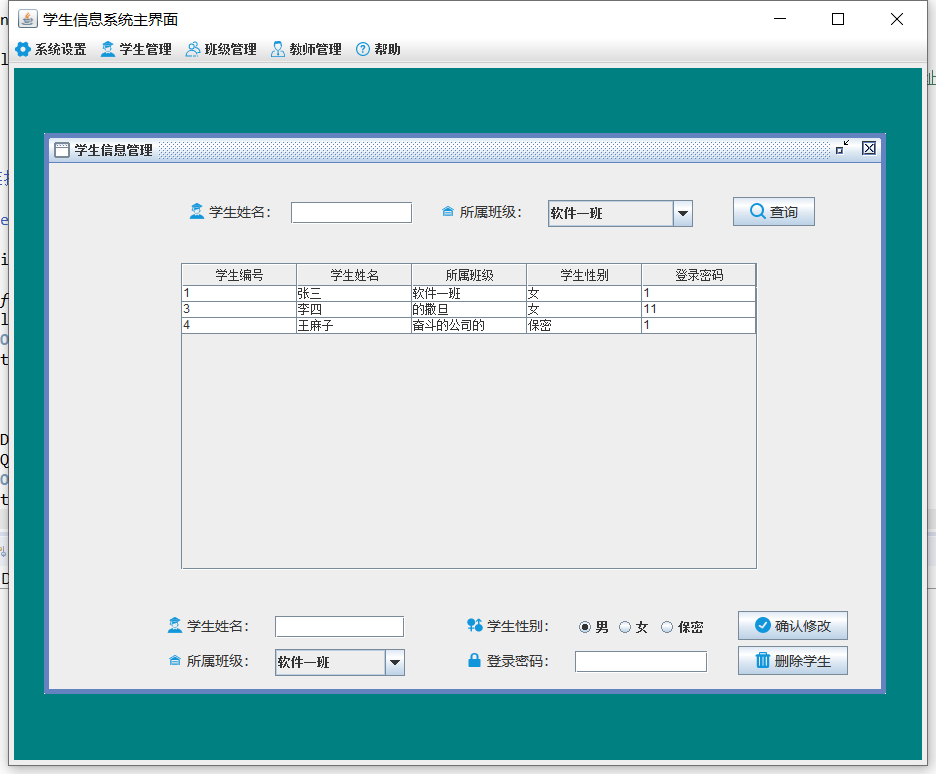Click the 教师管理 teacher icon
Screen dimensions: 936x774
276,48
